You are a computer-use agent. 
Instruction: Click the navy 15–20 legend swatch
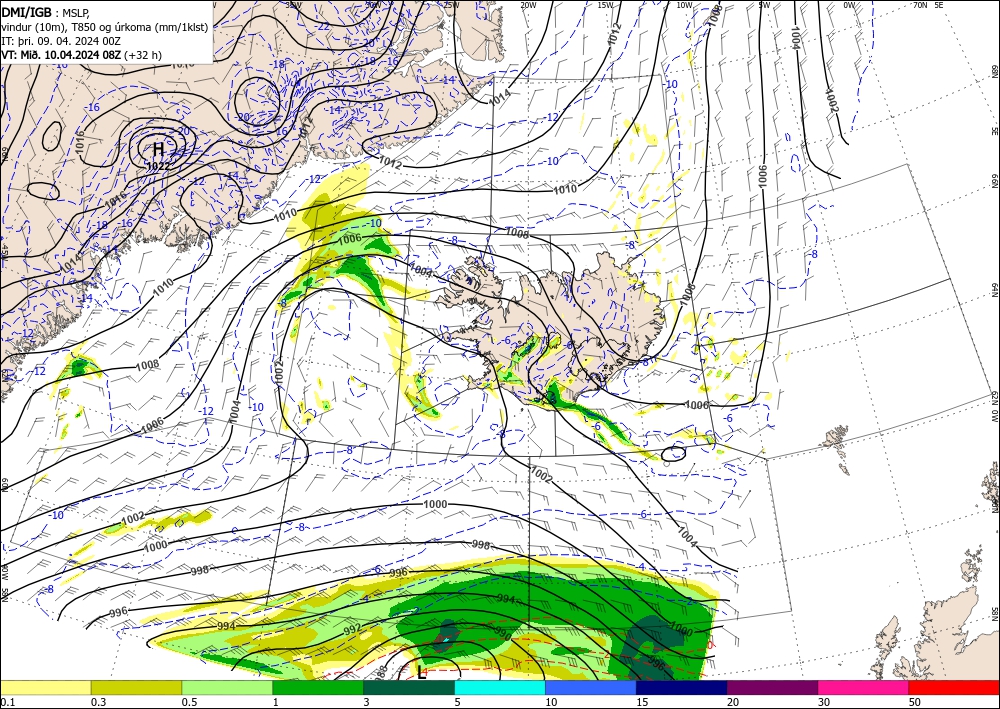682,687
